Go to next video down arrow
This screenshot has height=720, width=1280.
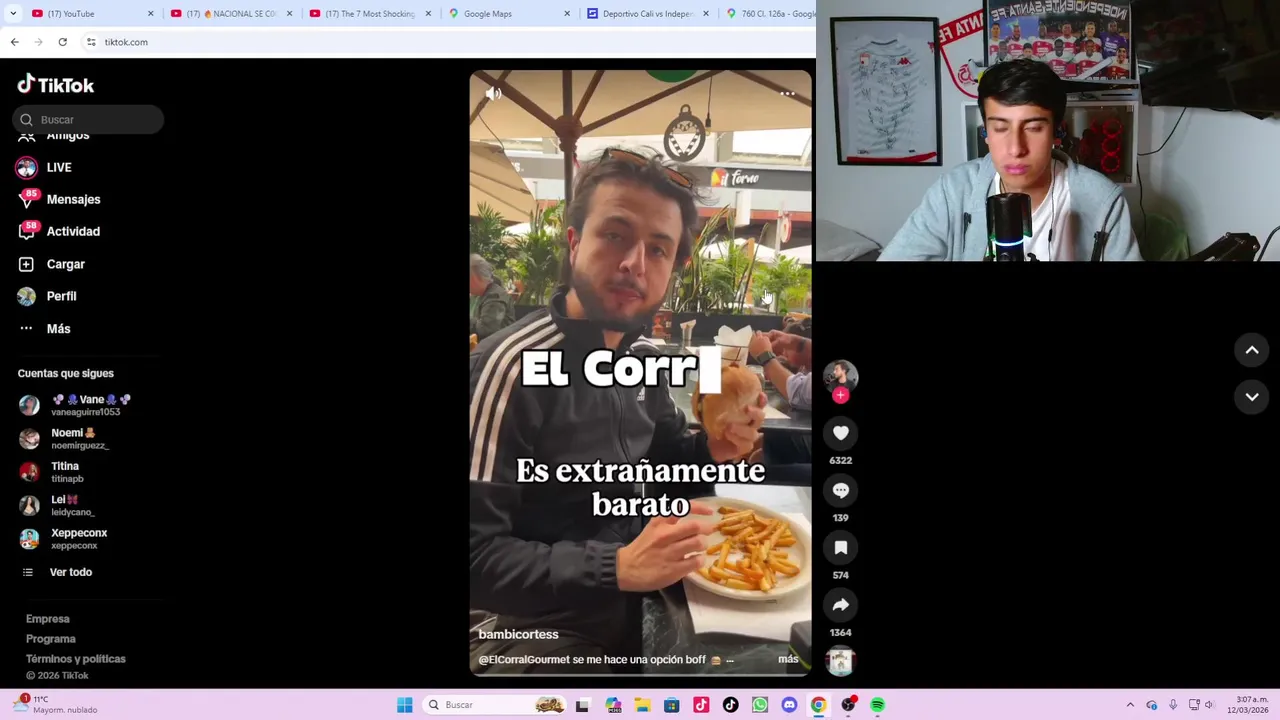(1252, 397)
